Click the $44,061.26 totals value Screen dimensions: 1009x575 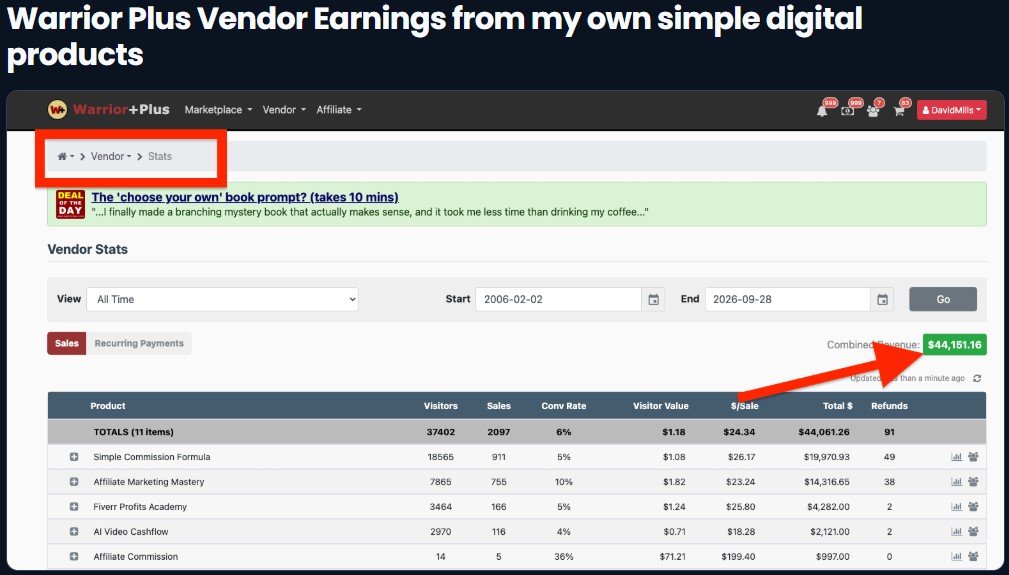(824, 432)
